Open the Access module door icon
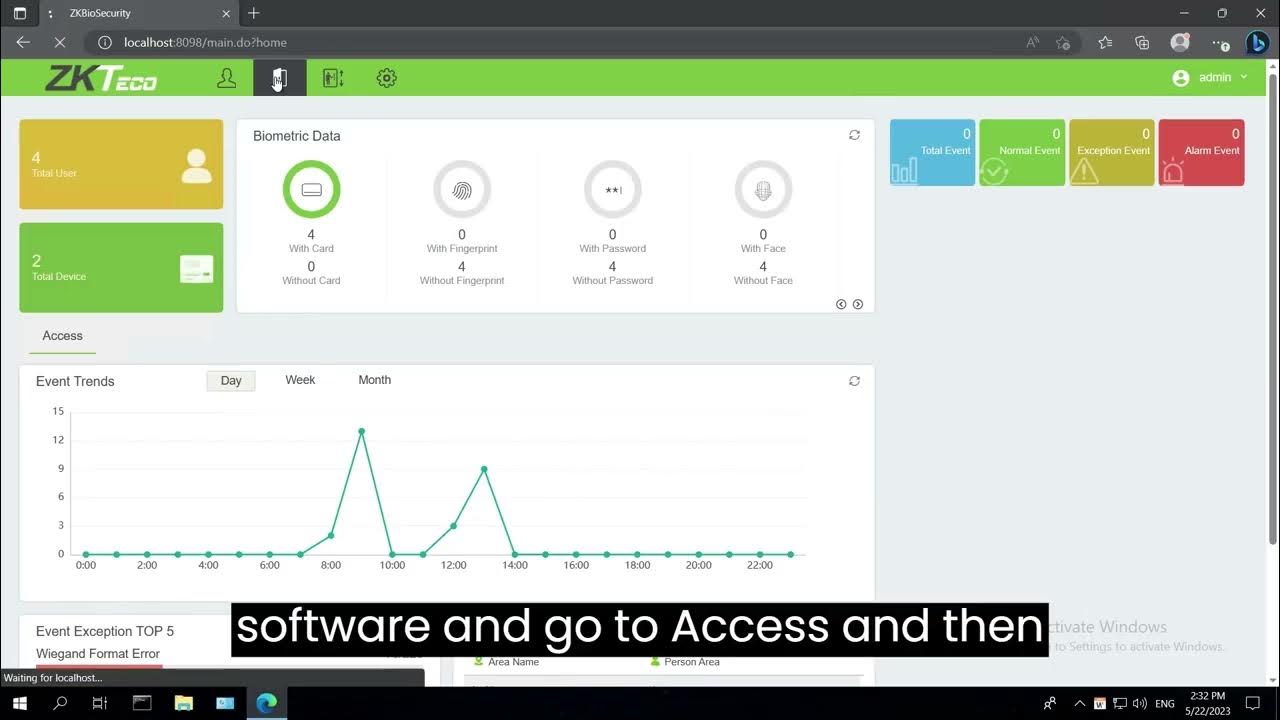This screenshot has height=720, width=1280. pos(280,78)
